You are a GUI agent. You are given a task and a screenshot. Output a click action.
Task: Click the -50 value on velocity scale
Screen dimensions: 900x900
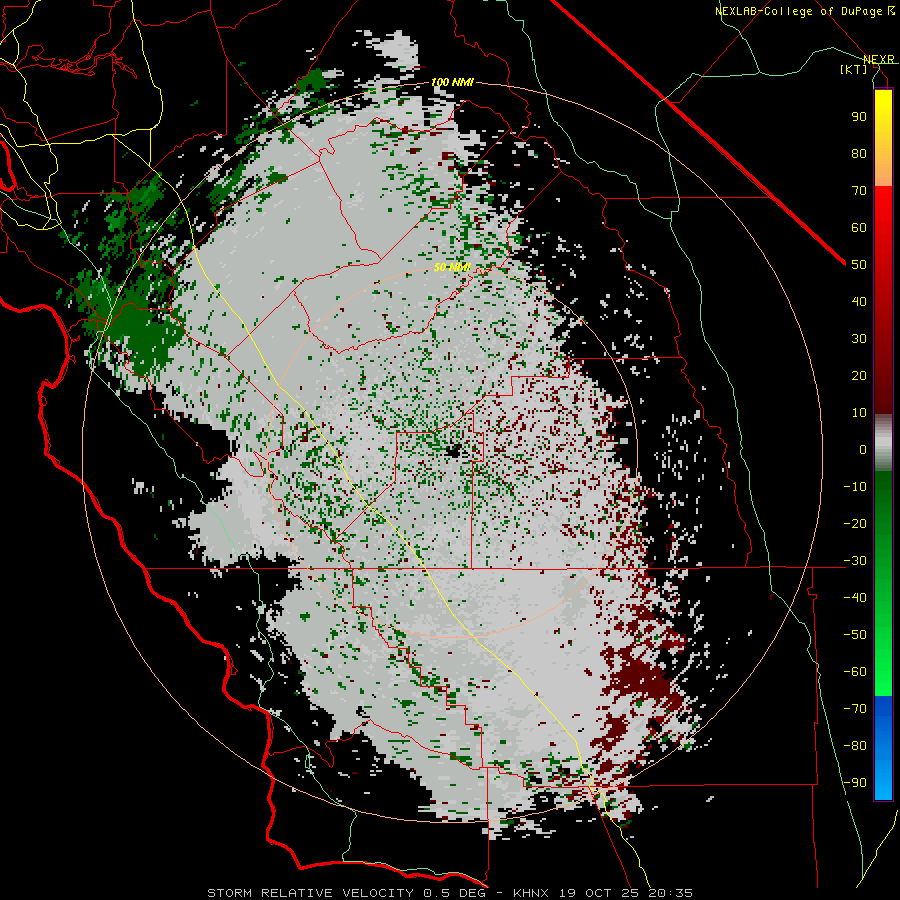coord(855,635)
